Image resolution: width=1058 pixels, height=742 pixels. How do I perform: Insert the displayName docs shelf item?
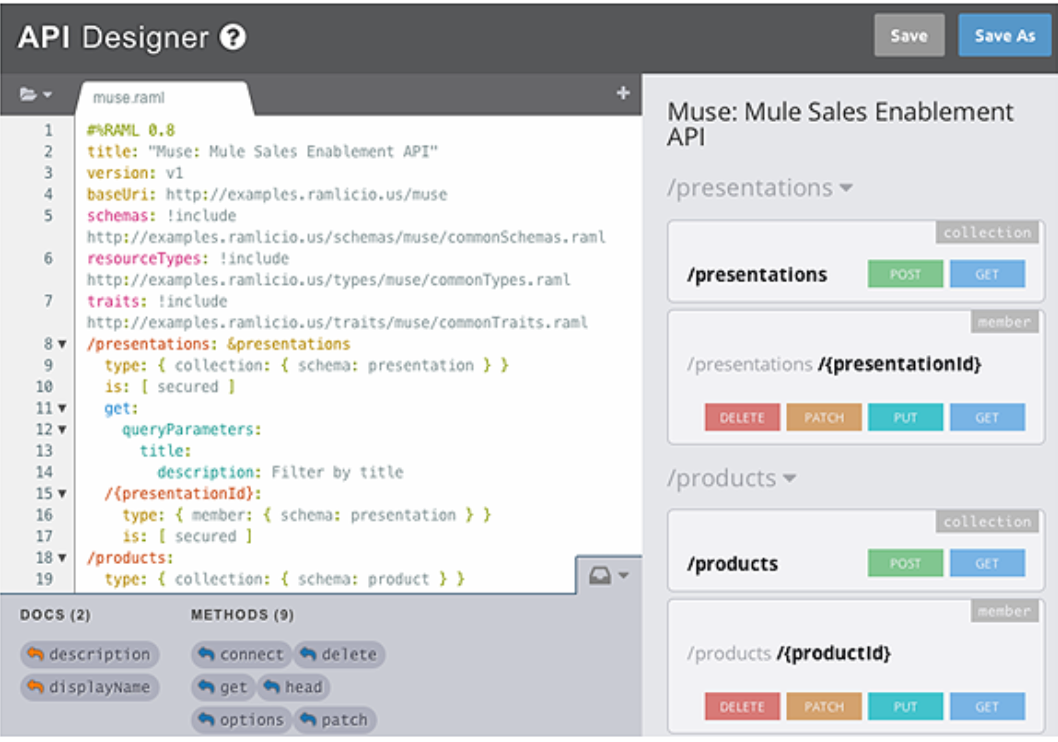pyautogui.click(x=90, y=687)
